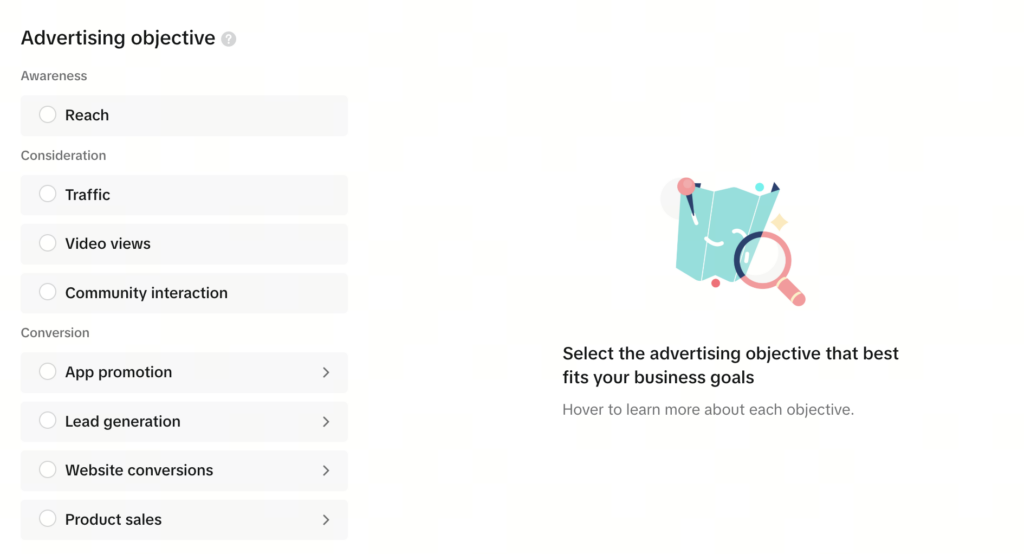
Task: Choose the Video views radio option
Action: click(x=48, y=243)
